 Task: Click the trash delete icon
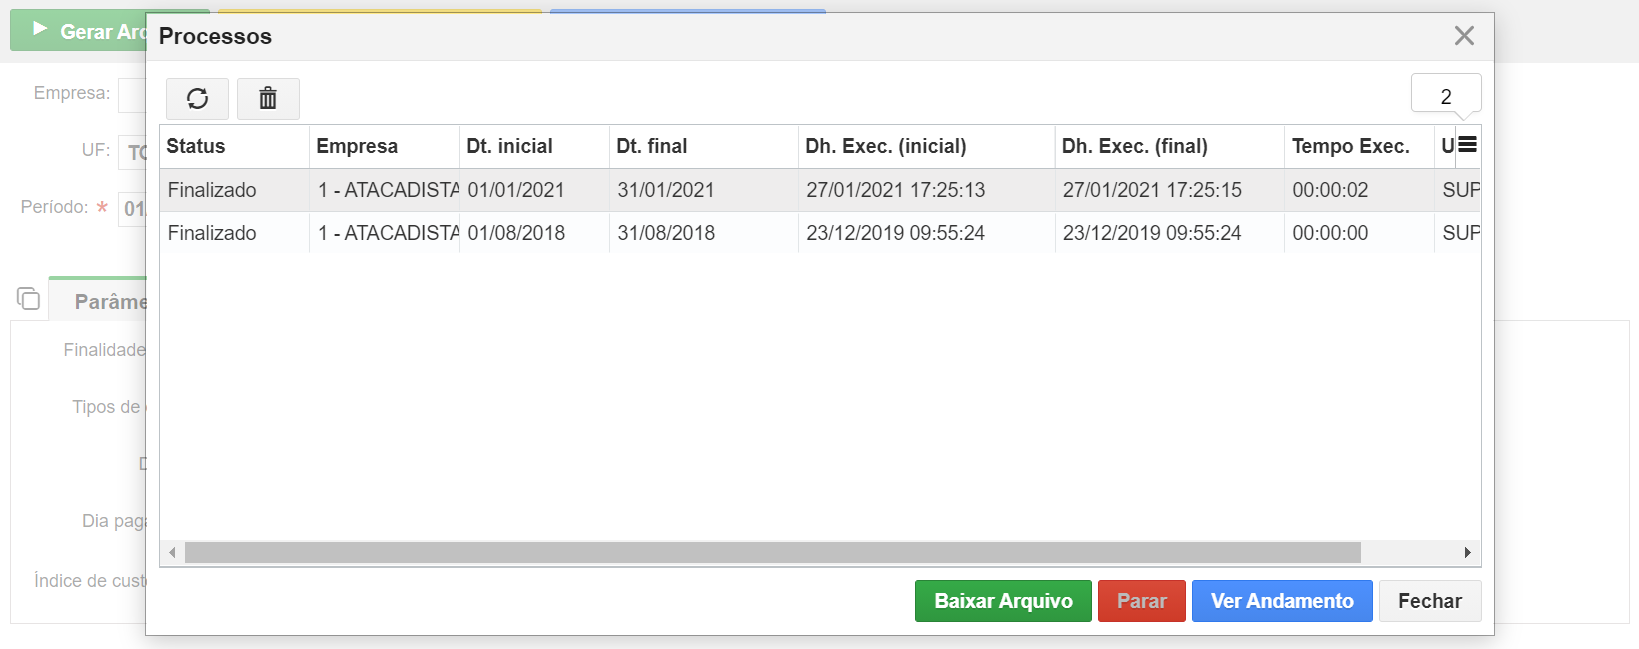point(268,98)
